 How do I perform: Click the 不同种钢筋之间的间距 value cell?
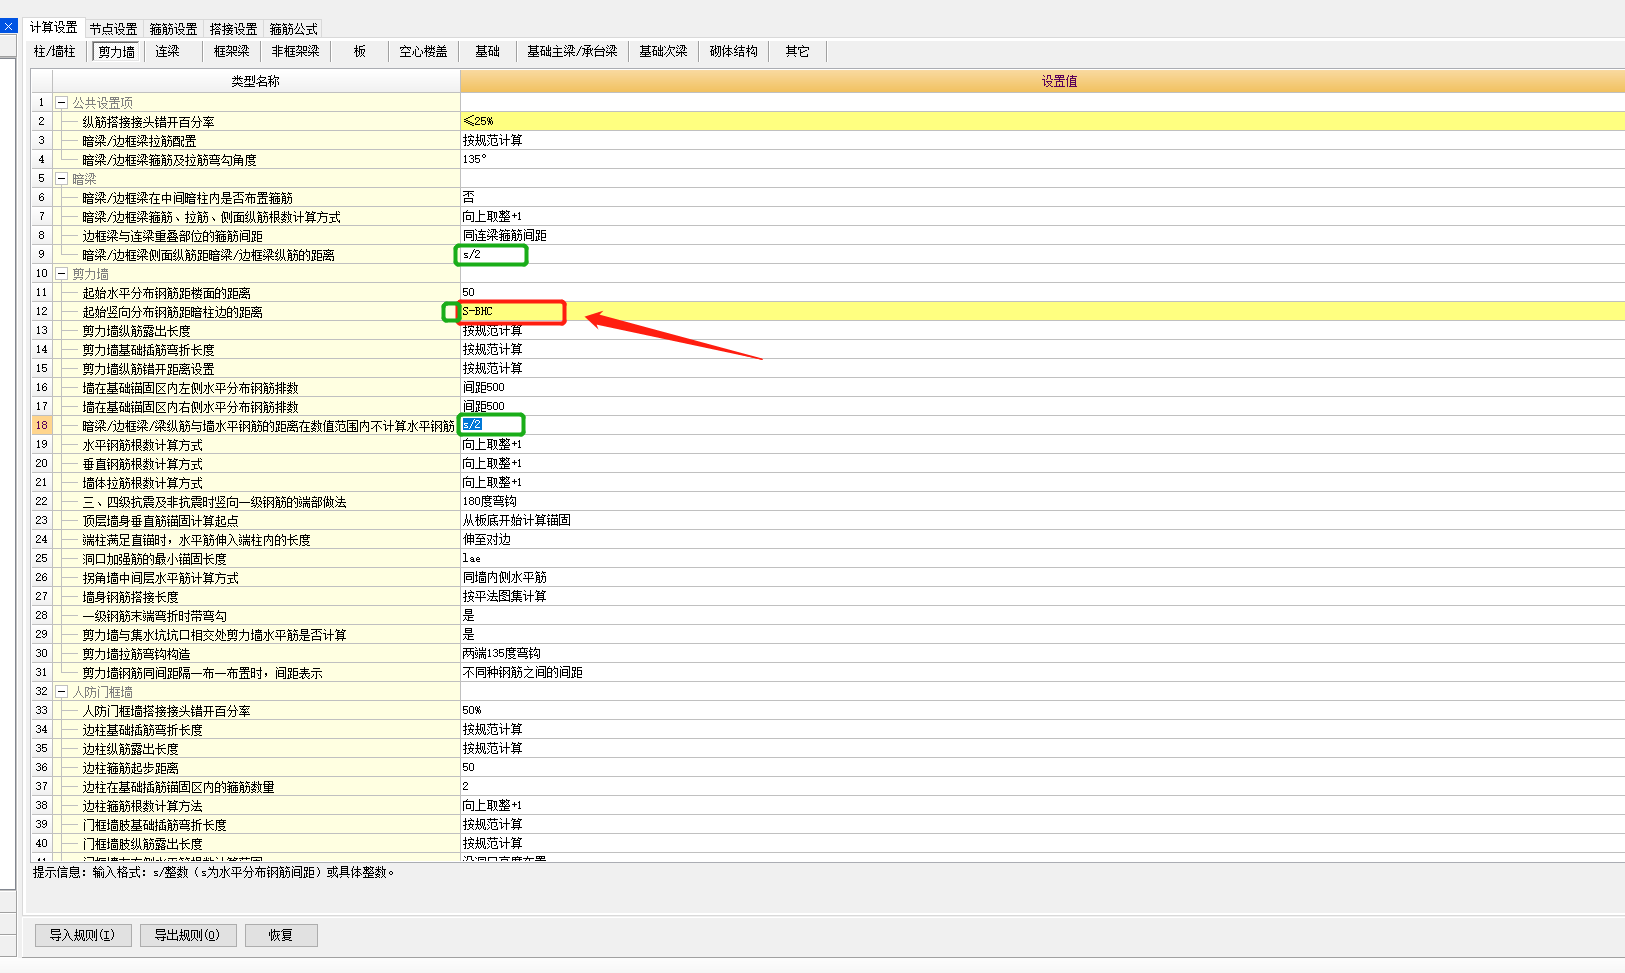[1042, 672]
